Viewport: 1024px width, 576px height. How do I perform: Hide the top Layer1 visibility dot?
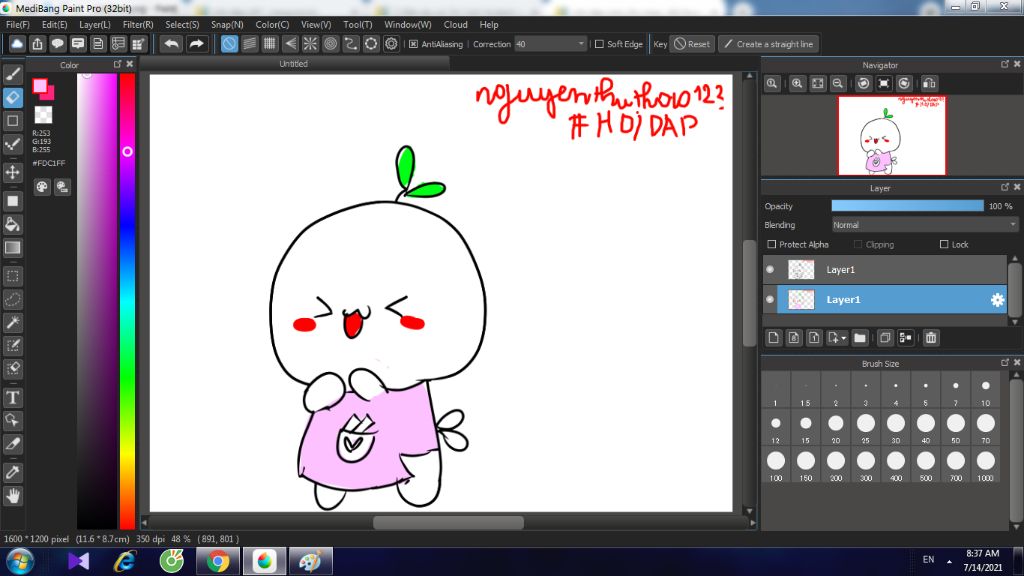click(770, 270)
